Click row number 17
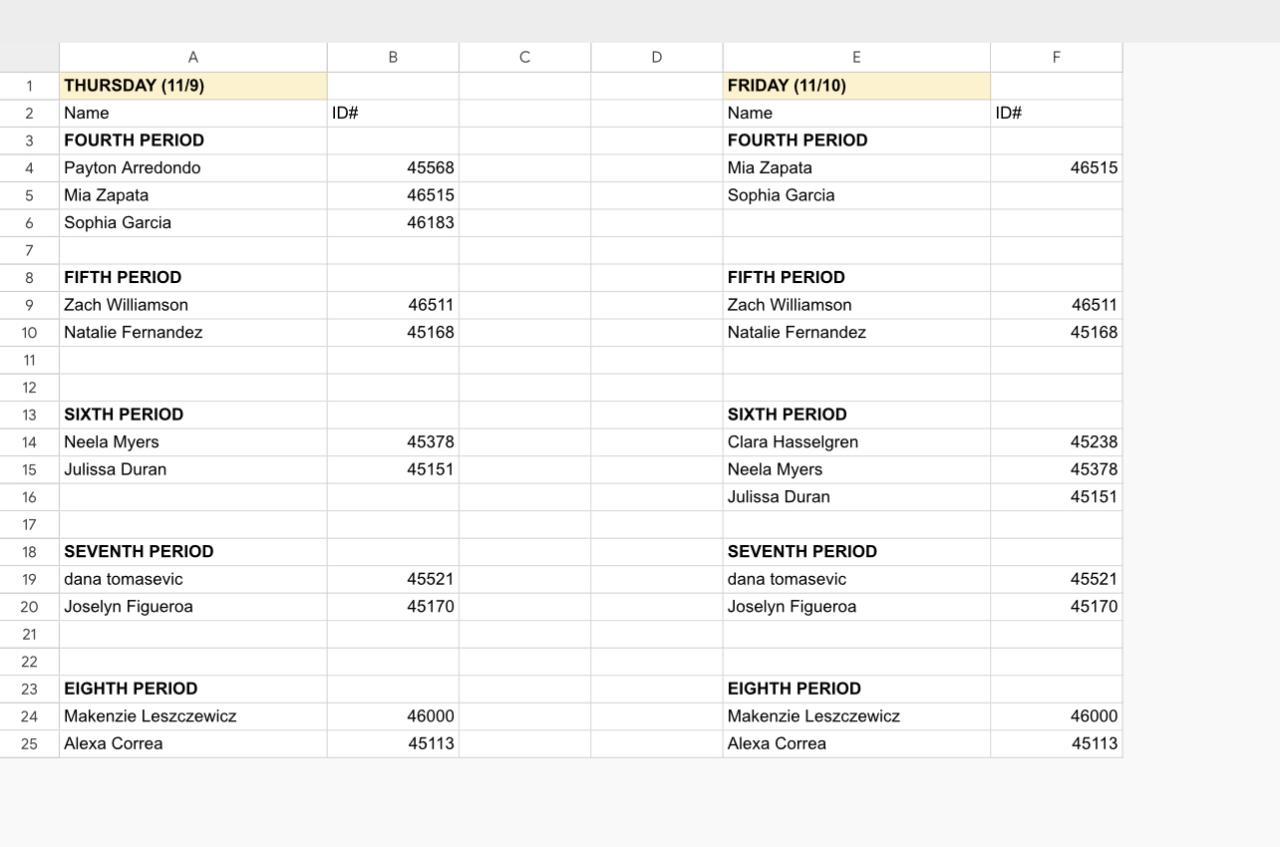1280x847 pixels. (x=29, y=524)
